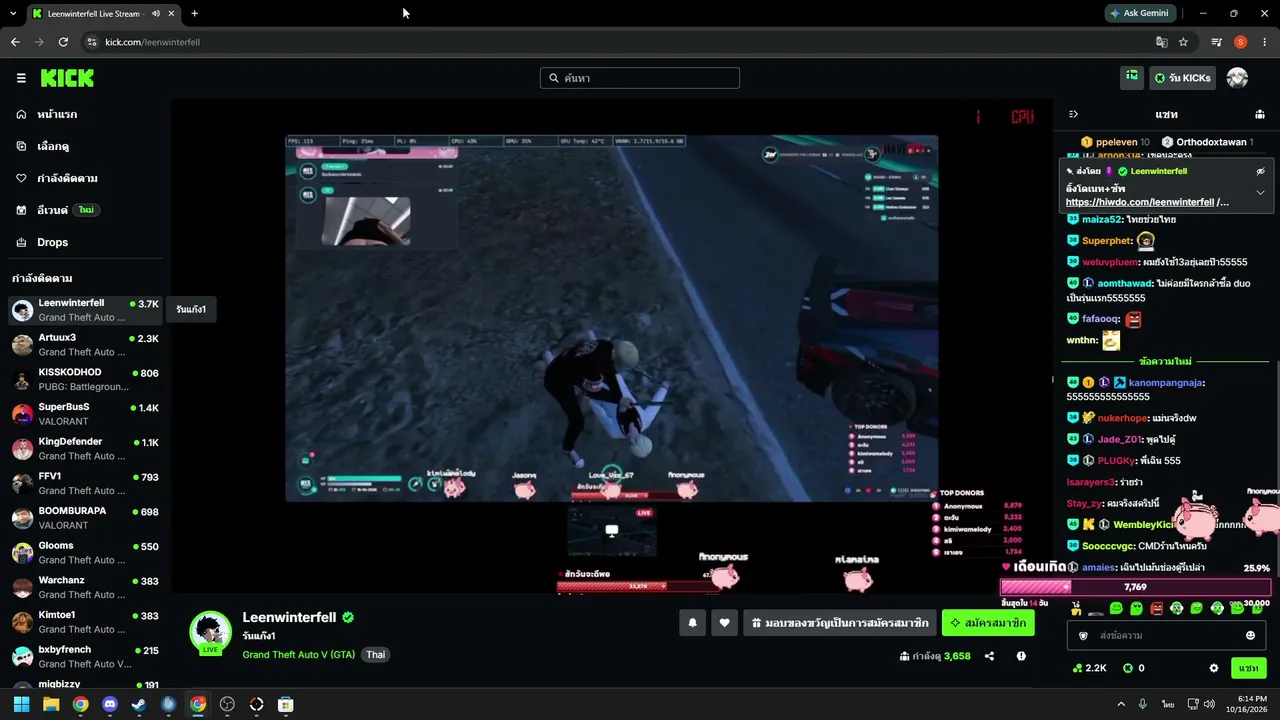The image size is (1280, 720).
Task: Open Discord from the taskbar
Action: (x=110, y=704)
